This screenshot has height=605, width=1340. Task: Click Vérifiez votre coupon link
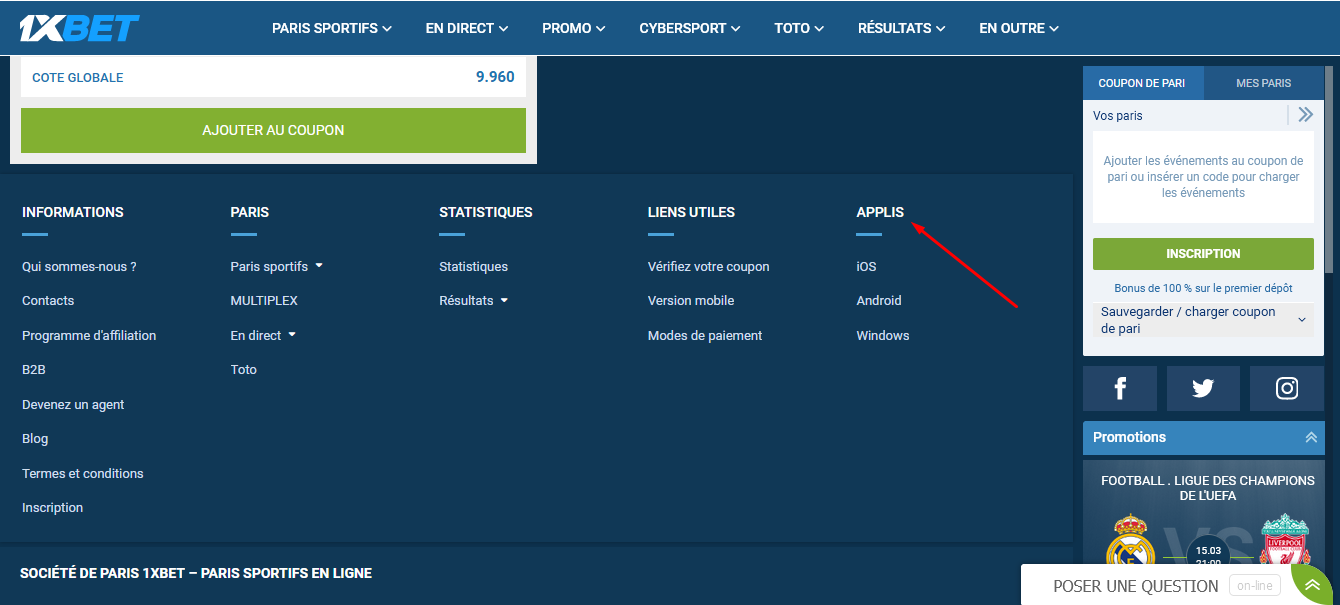[x=708, y=267]
